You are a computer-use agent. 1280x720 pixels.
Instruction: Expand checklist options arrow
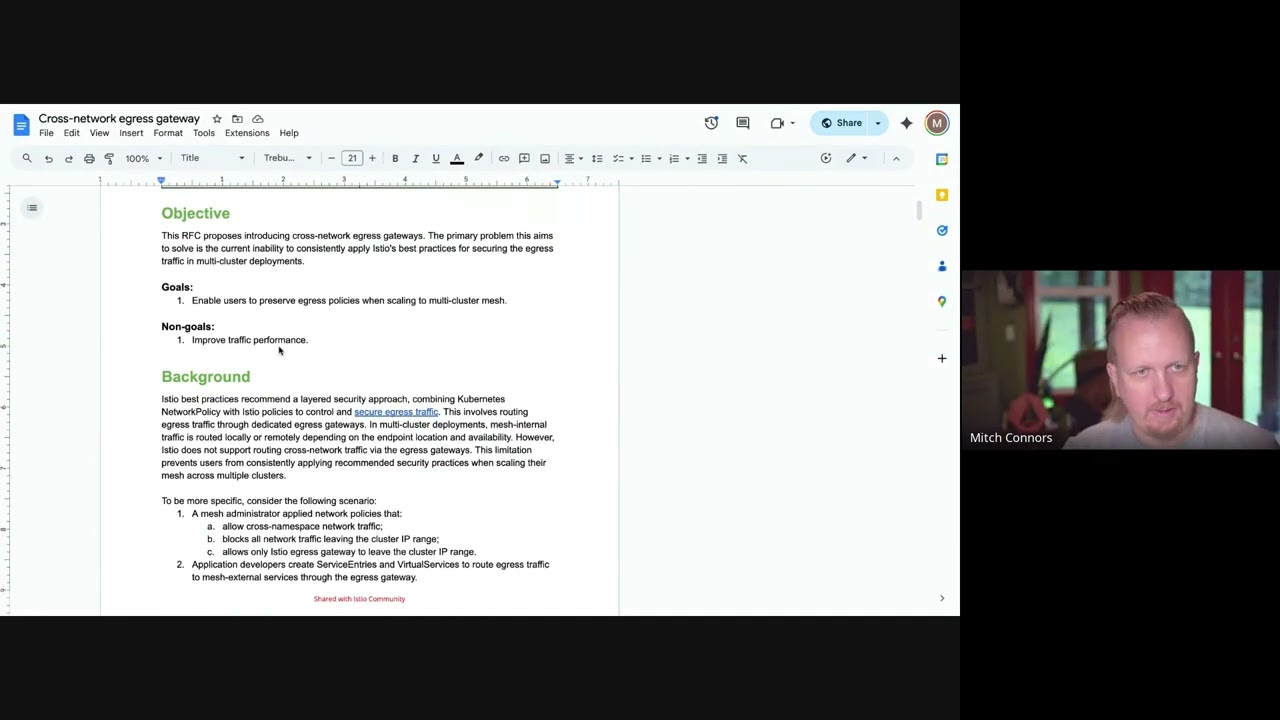click(x=631, y=158)
